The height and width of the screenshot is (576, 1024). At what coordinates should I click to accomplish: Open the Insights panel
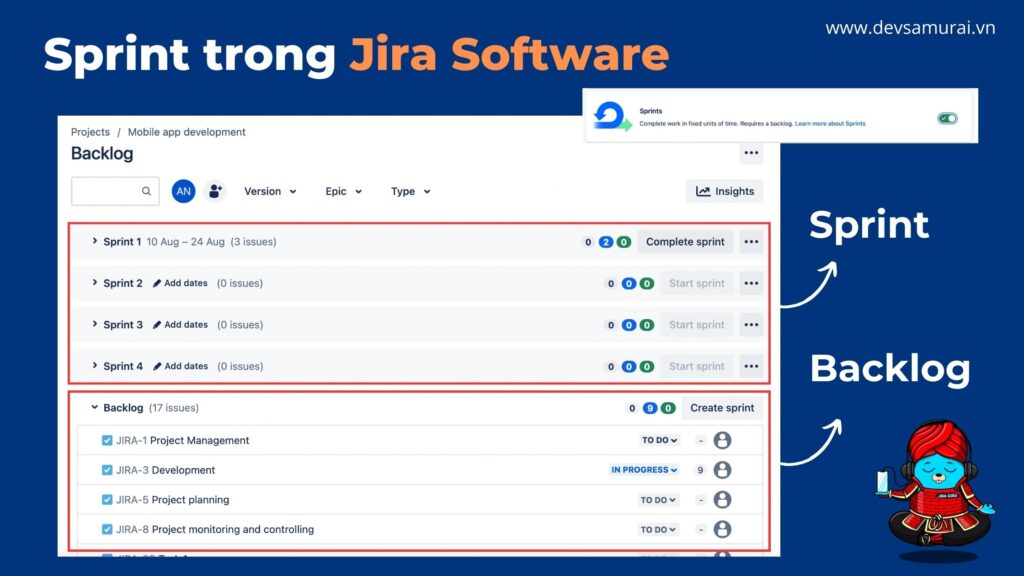coord(723,191)
